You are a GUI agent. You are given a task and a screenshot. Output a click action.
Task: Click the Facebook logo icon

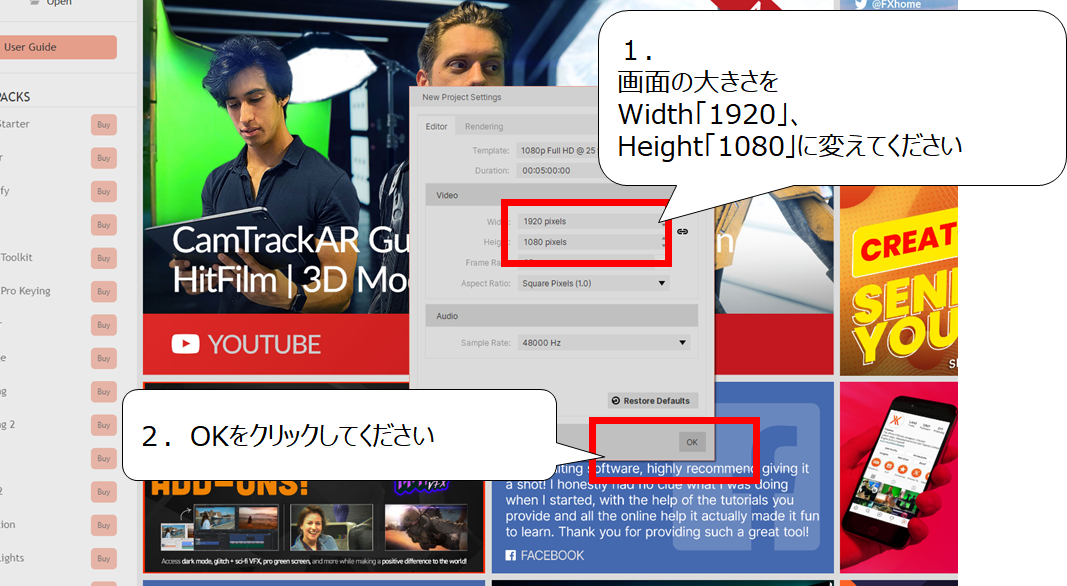pyautogui.click(x=510, y=555)
